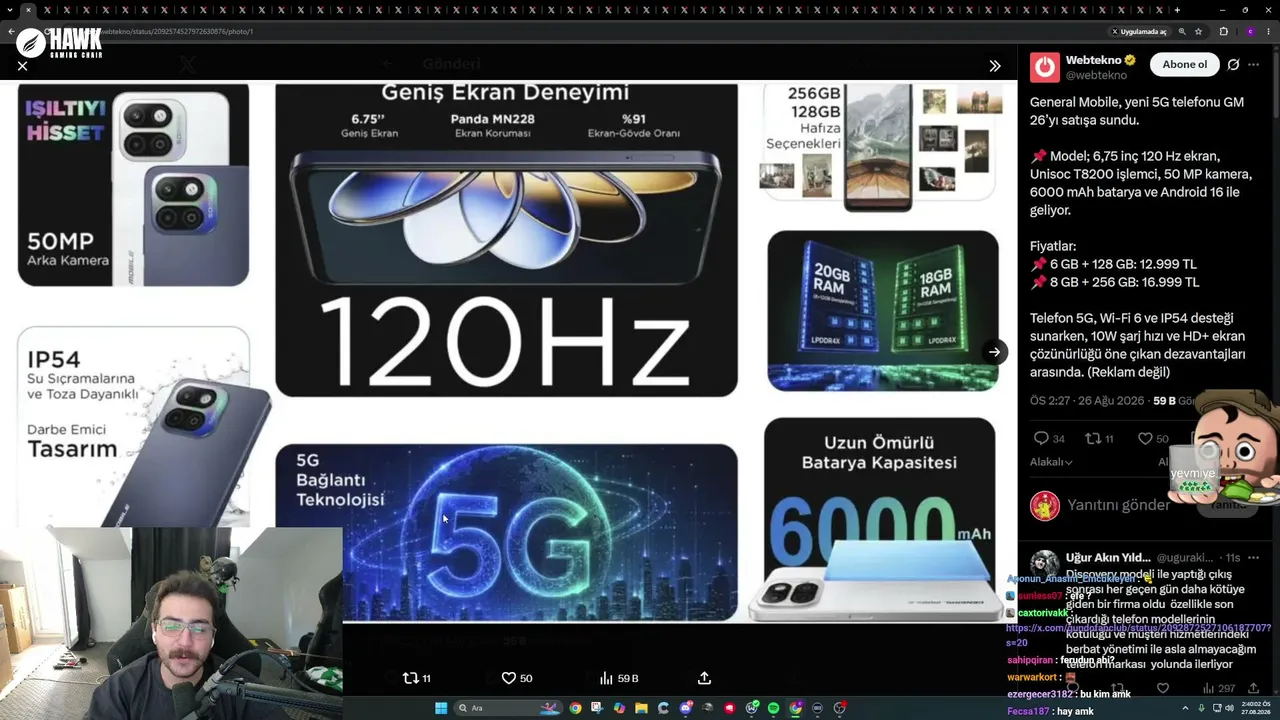Click the post timestamp ÖS 2:27 · 26 Ağu 2026
Screen dimensions: 1280x720
[x=1088, y=401]
